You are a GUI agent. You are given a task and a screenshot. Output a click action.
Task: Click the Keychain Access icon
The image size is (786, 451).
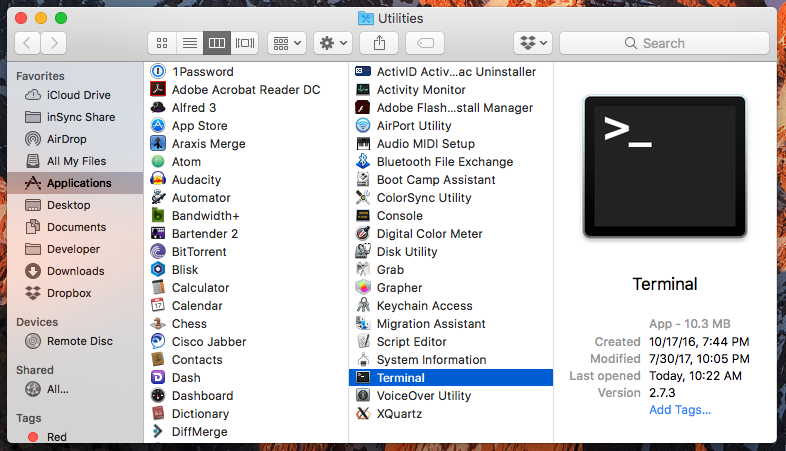(363, 305)
